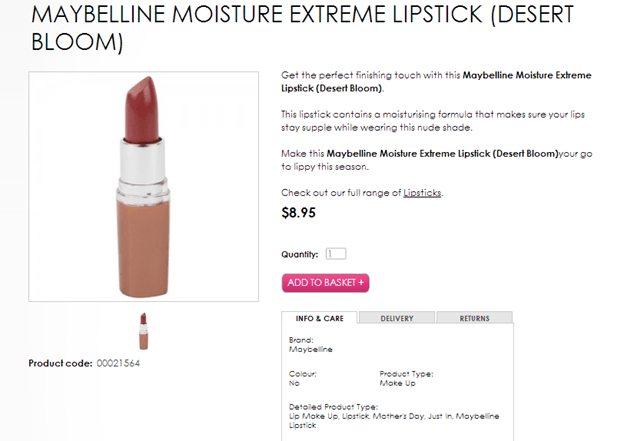Open the Delivery tab
The height and width of the screenshot is (441, 624).
tap(397, 318)
